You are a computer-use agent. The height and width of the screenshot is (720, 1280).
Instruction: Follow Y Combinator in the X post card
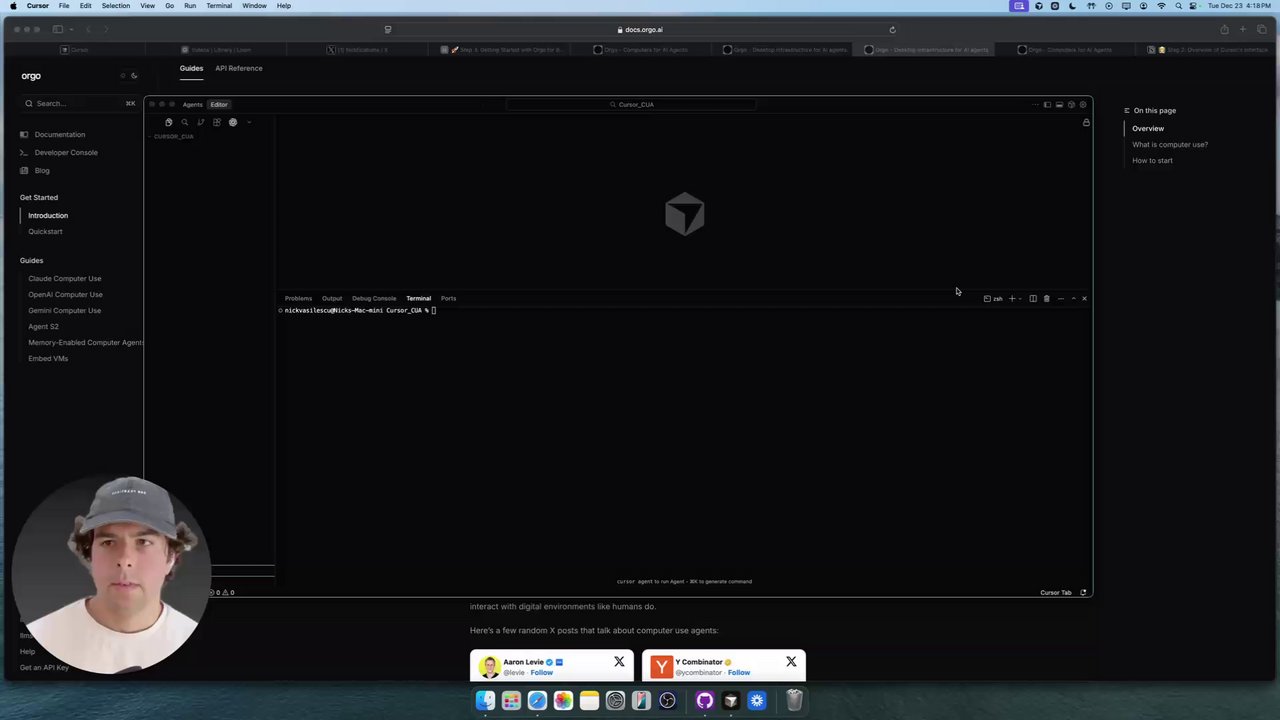(739, 672)
